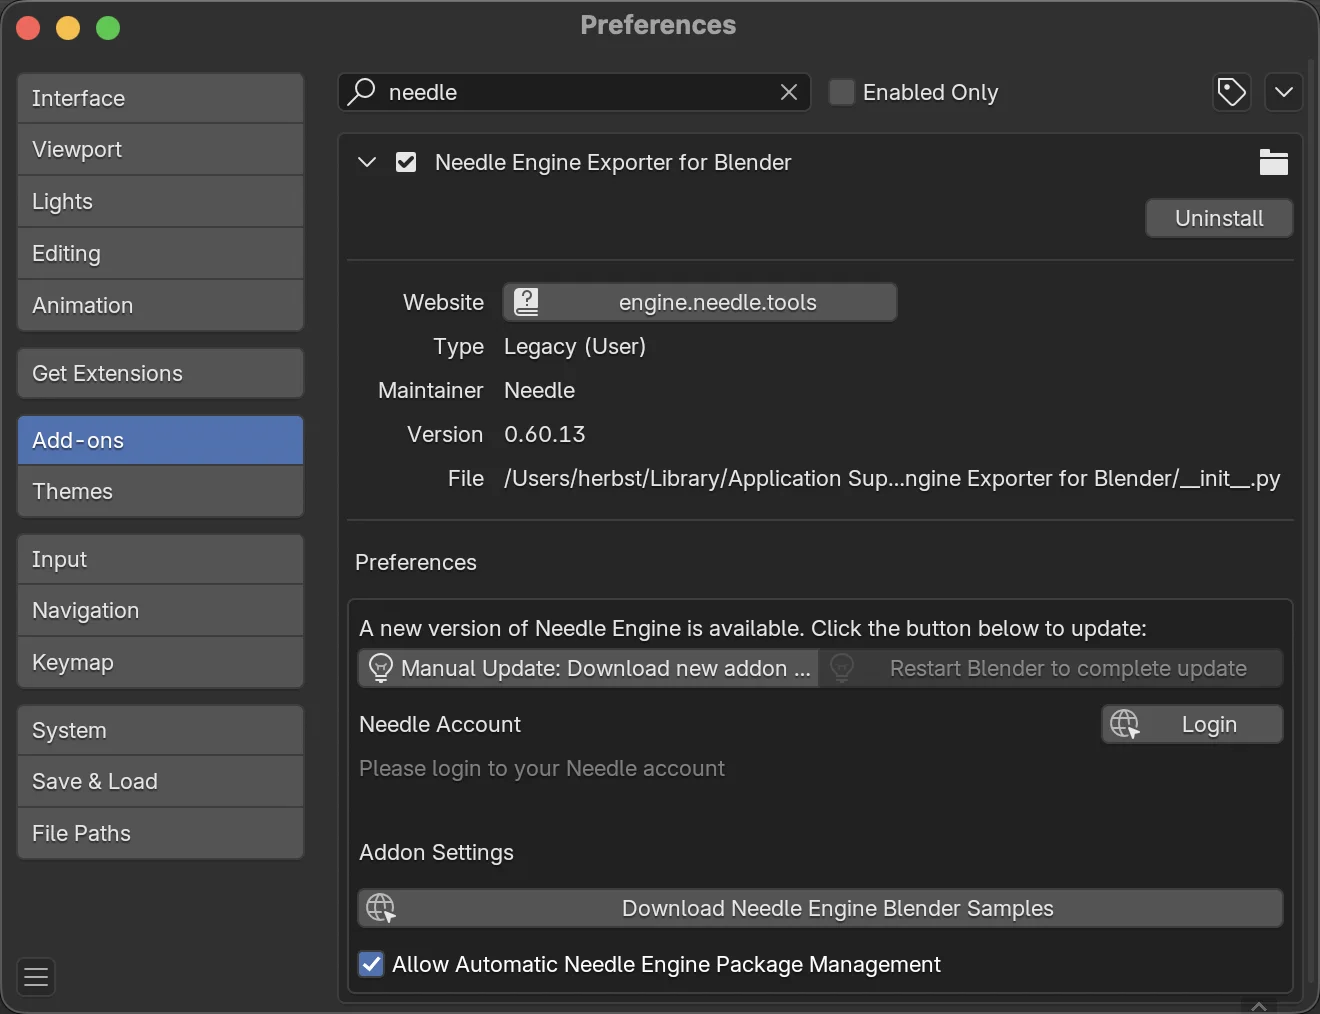Click the lightbulb icon on Manual Update button
The height and width of the screenshot is (1014, 1320).
coord(380,668)
